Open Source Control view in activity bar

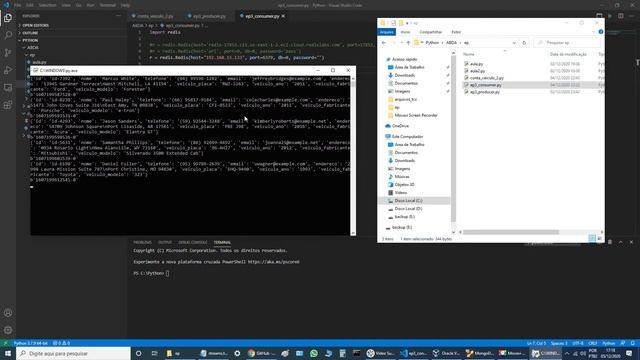point(8,53)
